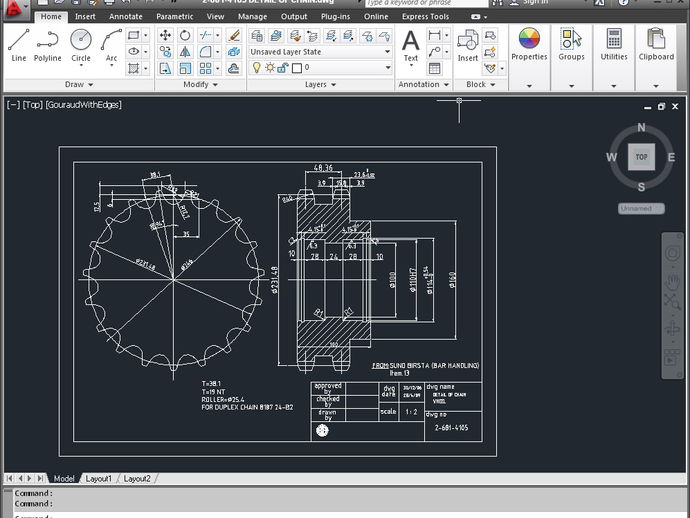Select the Rectangle draw tool

pyautogui.click(x=133, y=35)
